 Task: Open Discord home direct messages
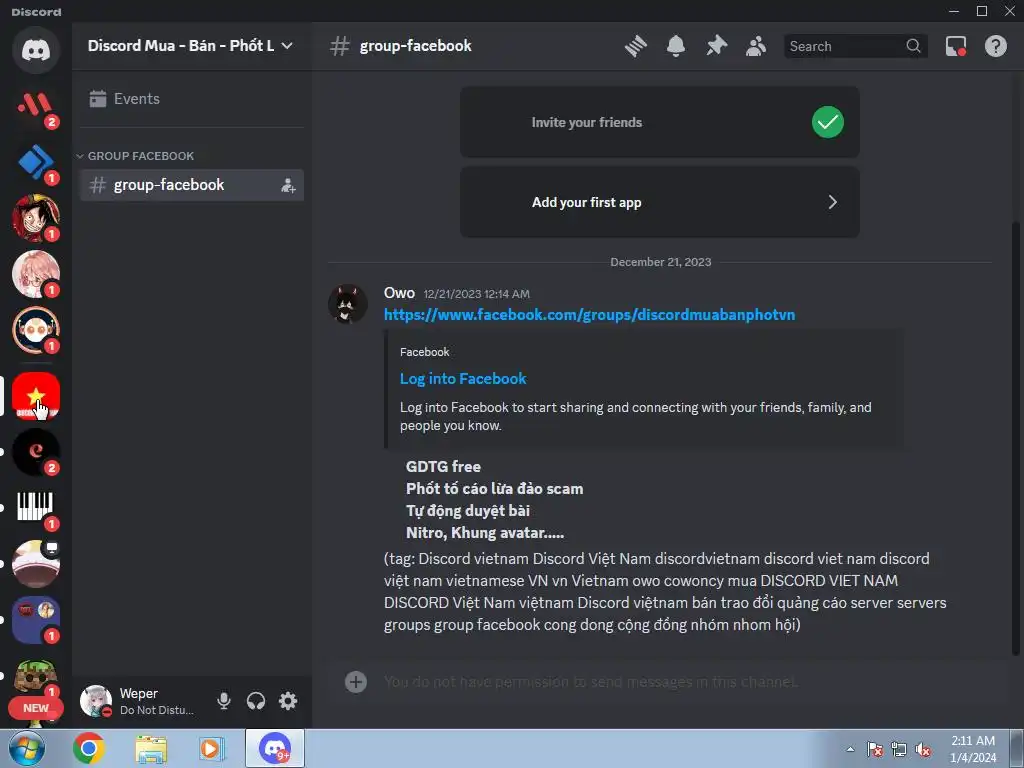(36, 50)
